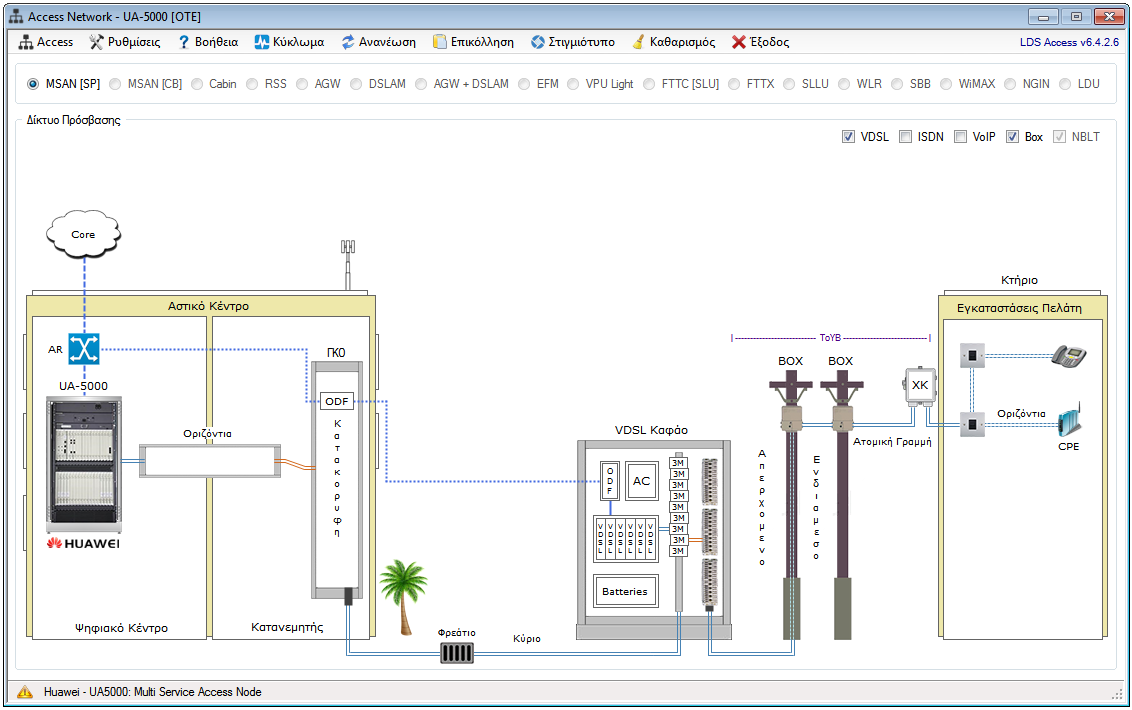Enable the VoIP checkbox
1132x710 pixels.
pyautogui.click(x=960, y=137)
